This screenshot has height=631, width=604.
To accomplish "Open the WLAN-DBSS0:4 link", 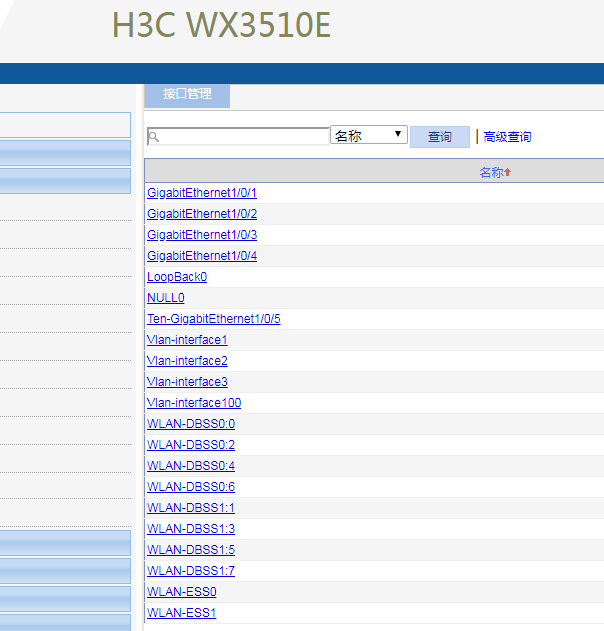I will (x=191, y=466).
